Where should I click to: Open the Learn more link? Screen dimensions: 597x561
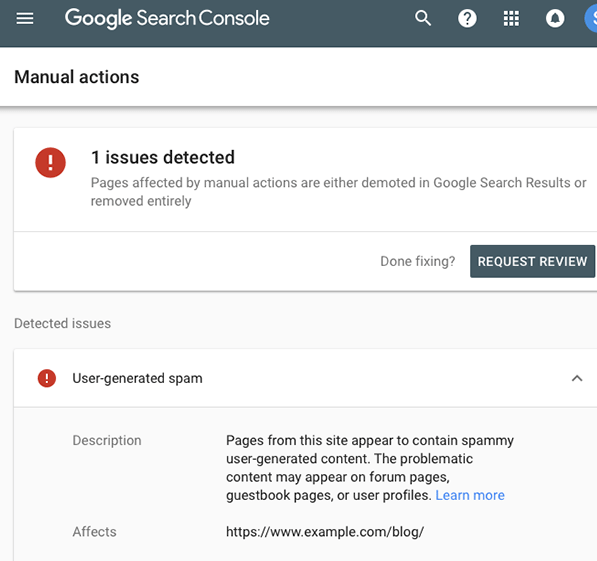point(470,495)
